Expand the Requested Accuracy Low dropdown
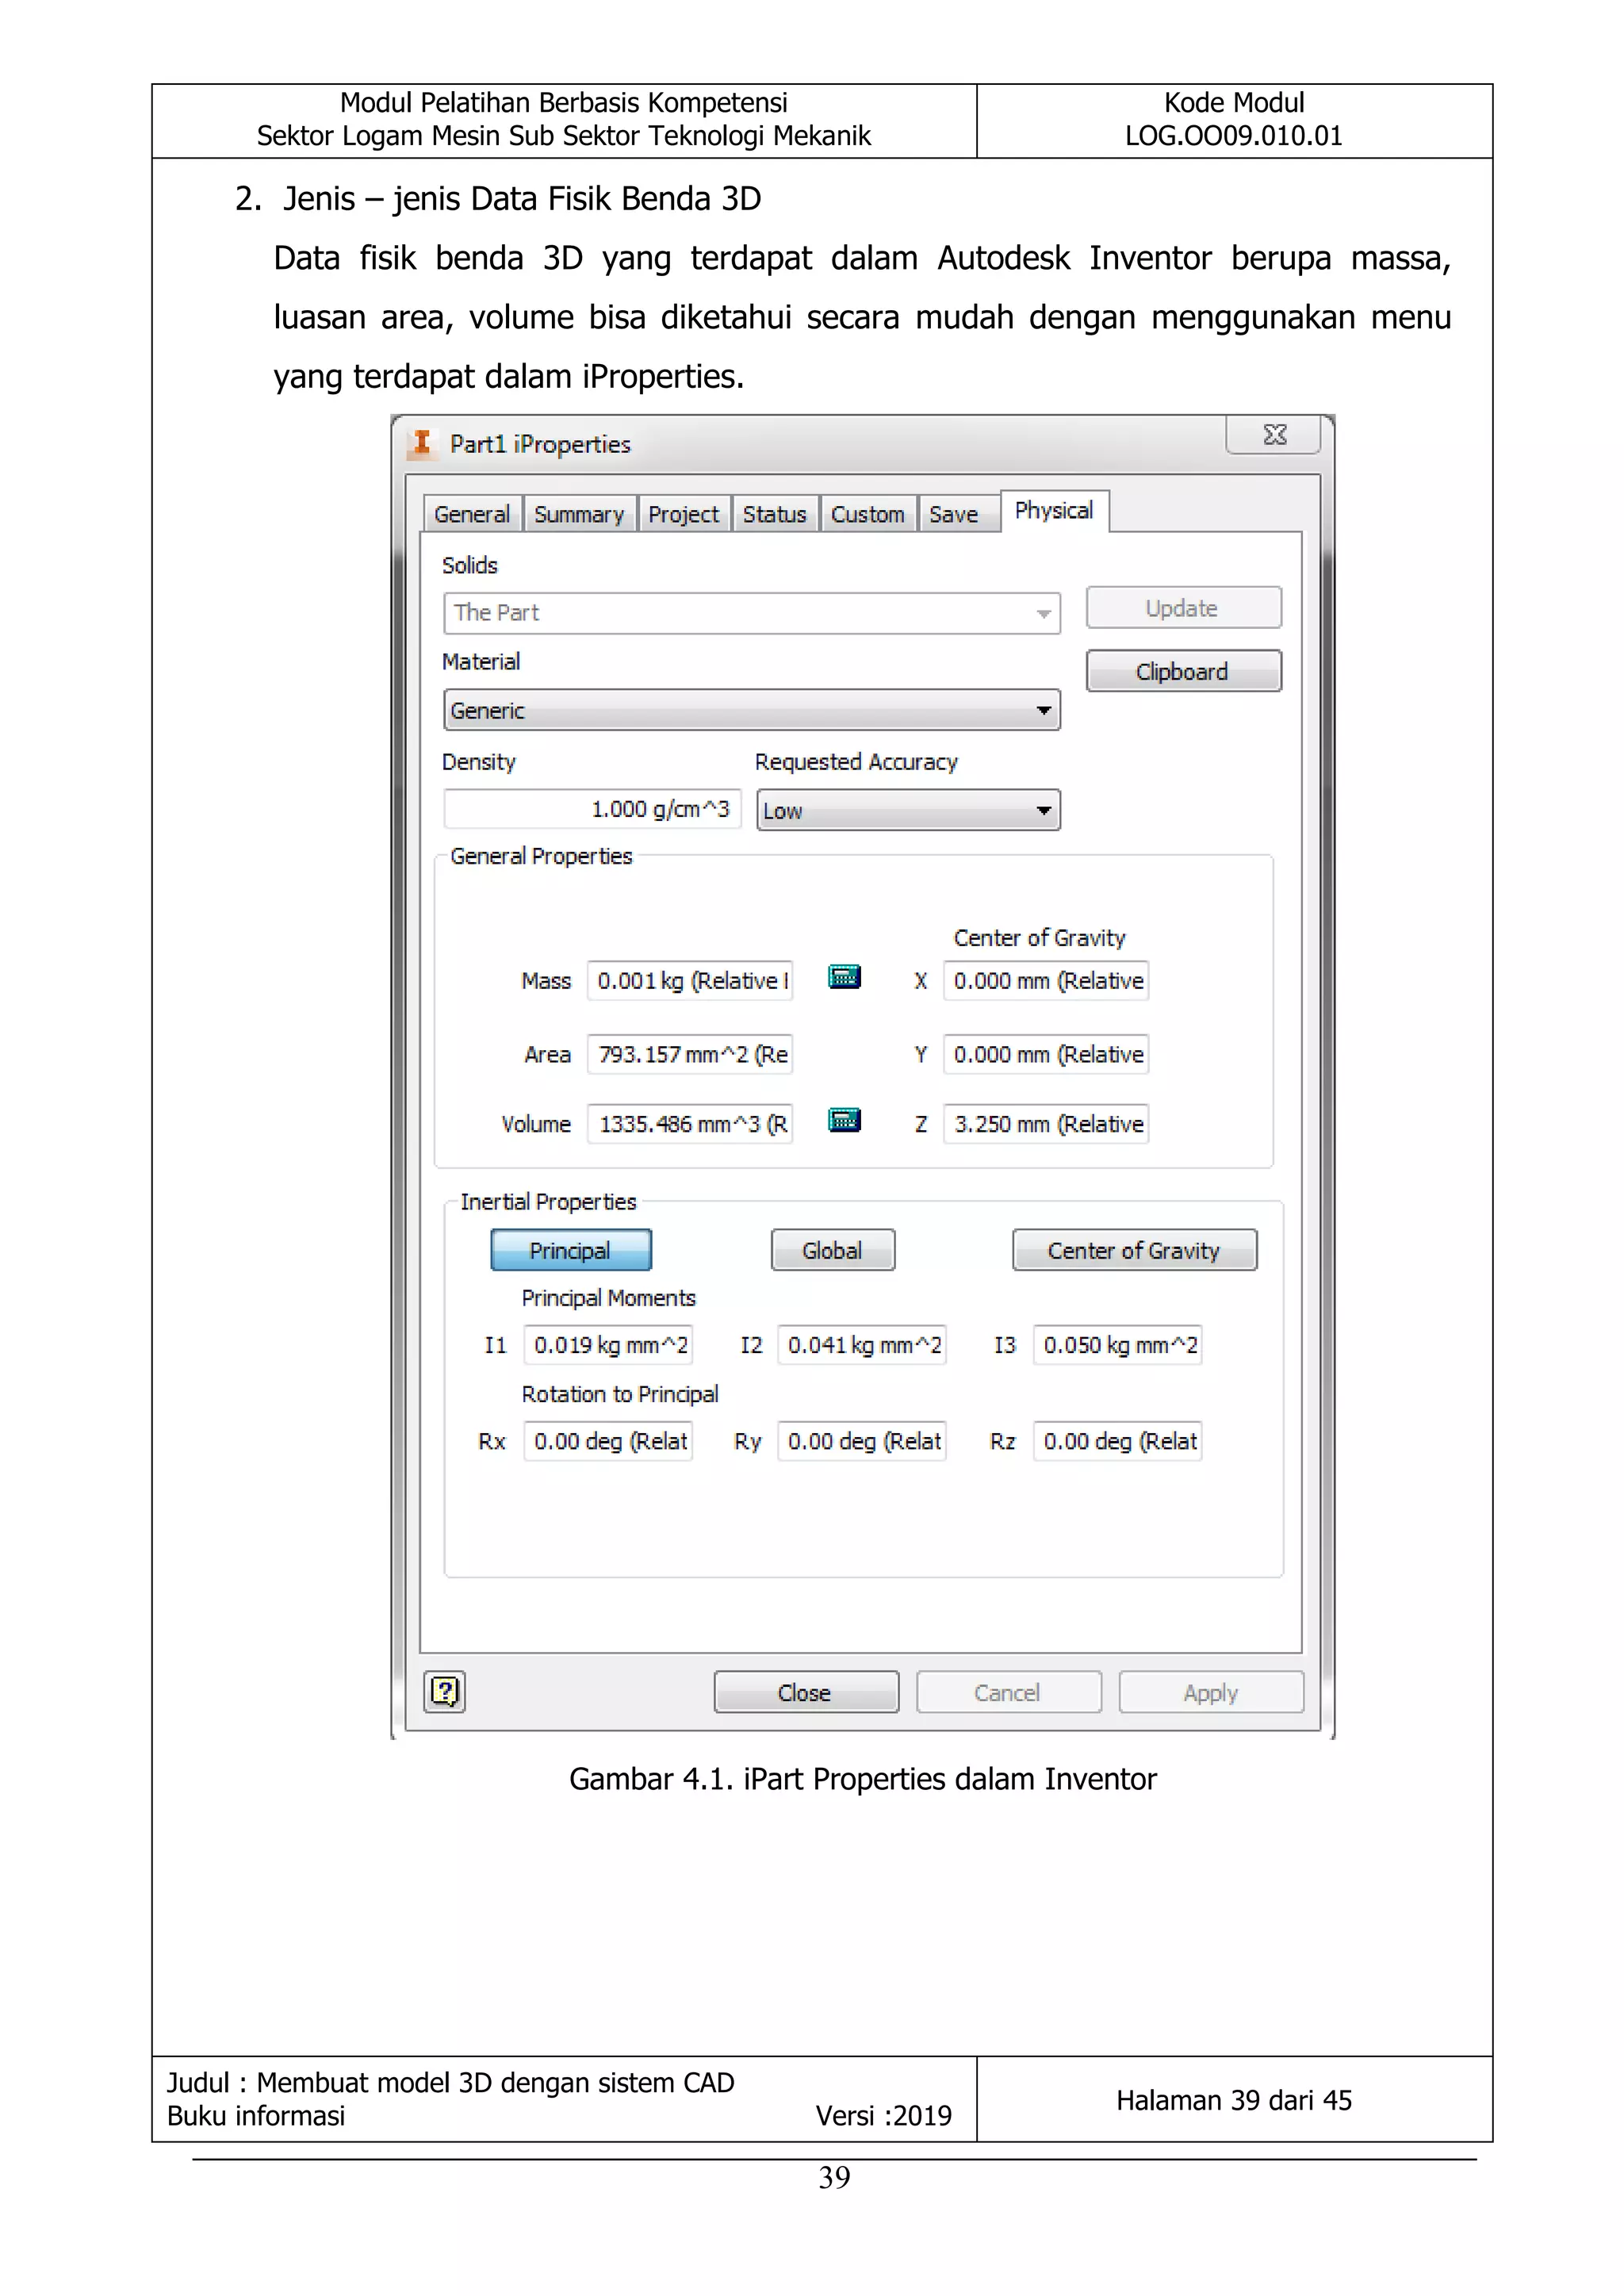 point(907,810)
